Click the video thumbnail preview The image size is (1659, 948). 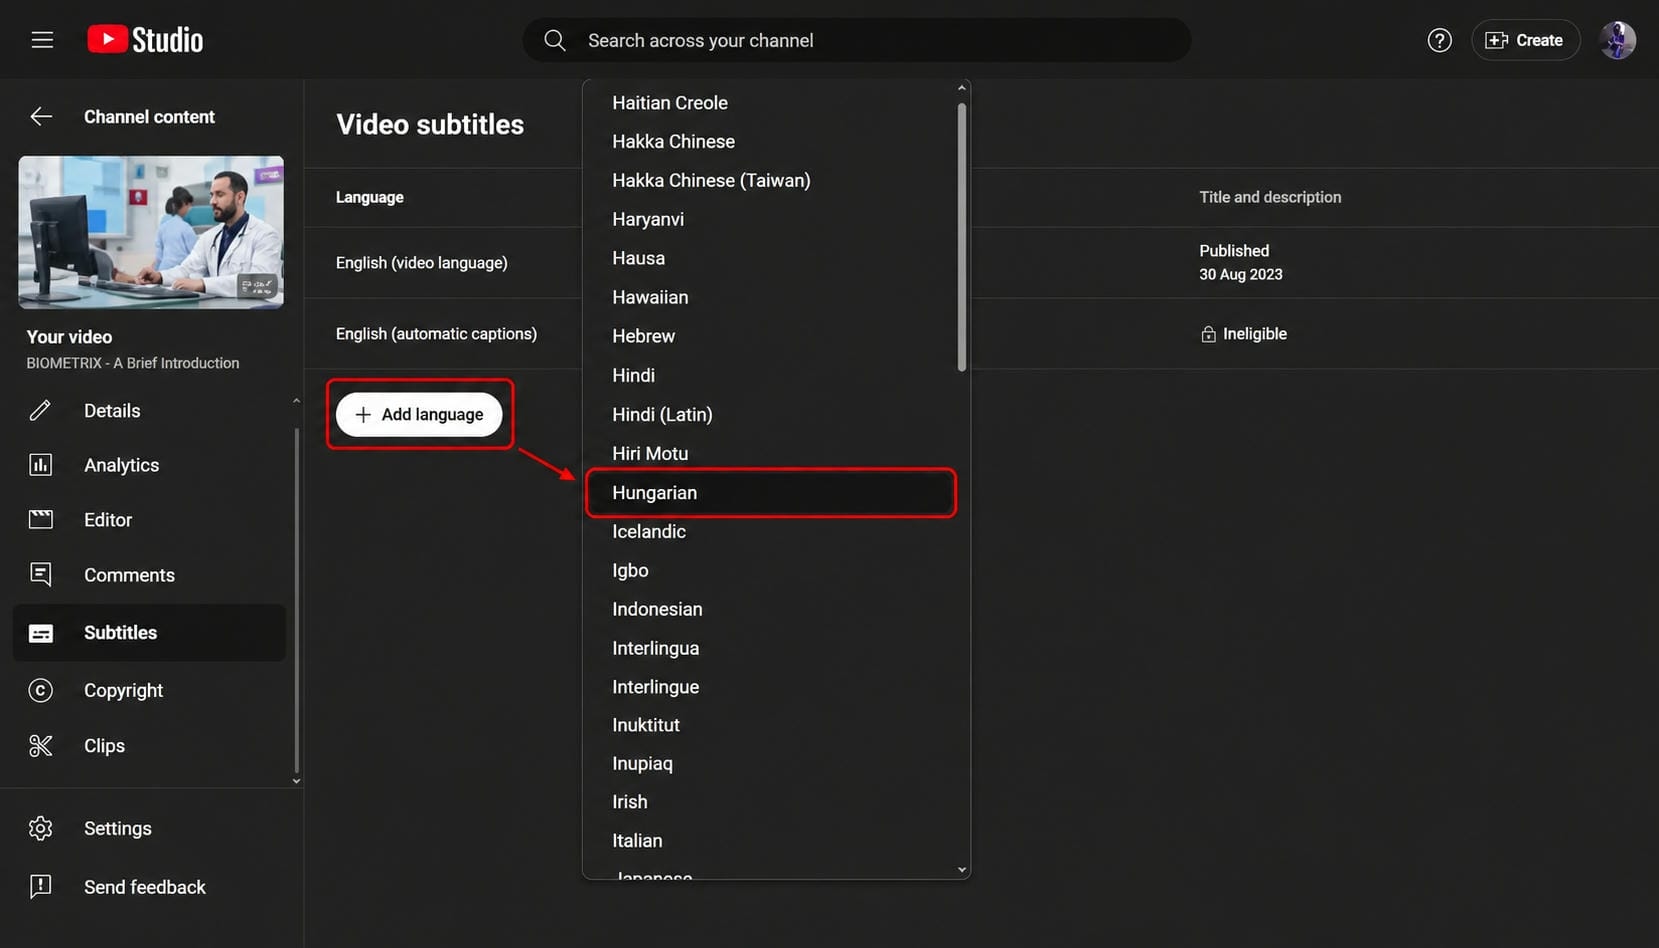(x=151, y=232)
